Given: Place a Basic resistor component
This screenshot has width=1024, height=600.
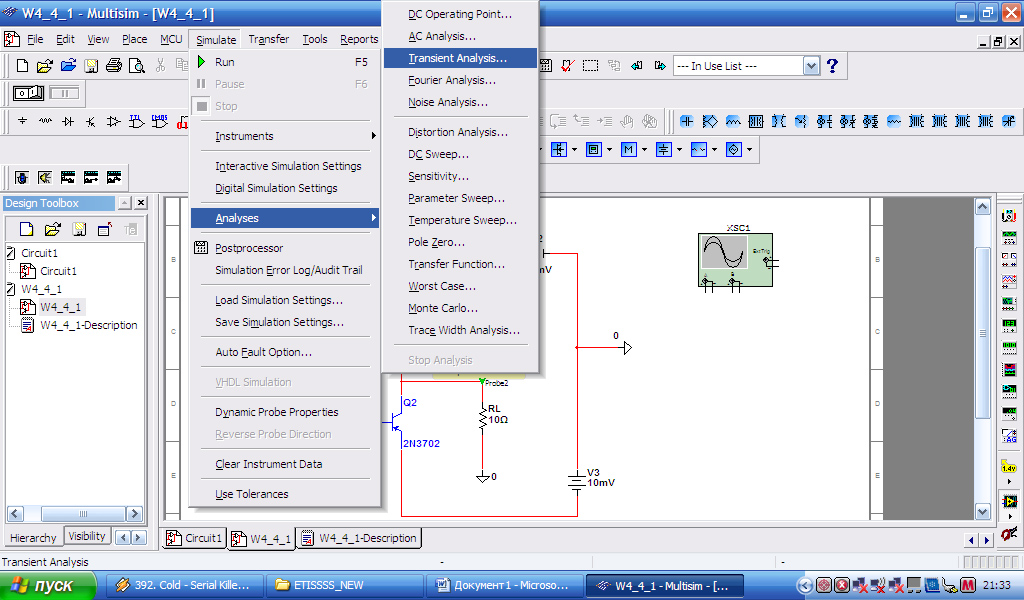Looking at the screenshot, I should point(45,121).
